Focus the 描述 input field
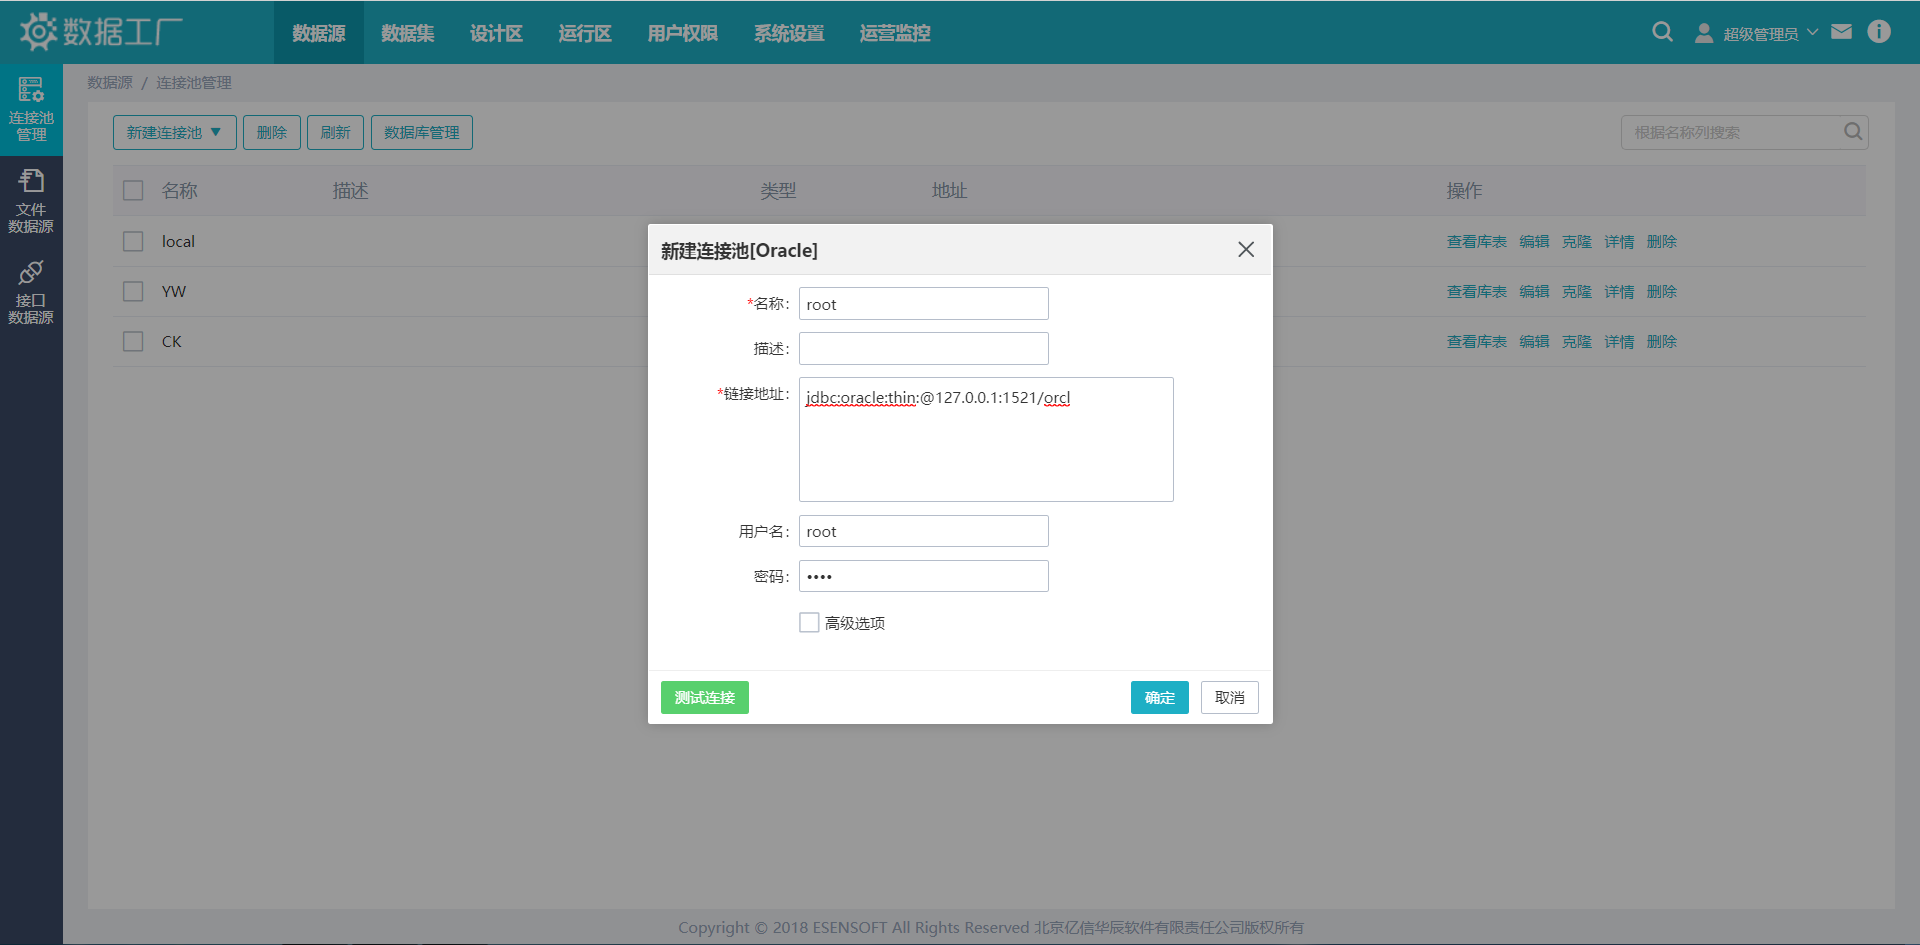Screen dimensions: 1920x945 (924, 348)
